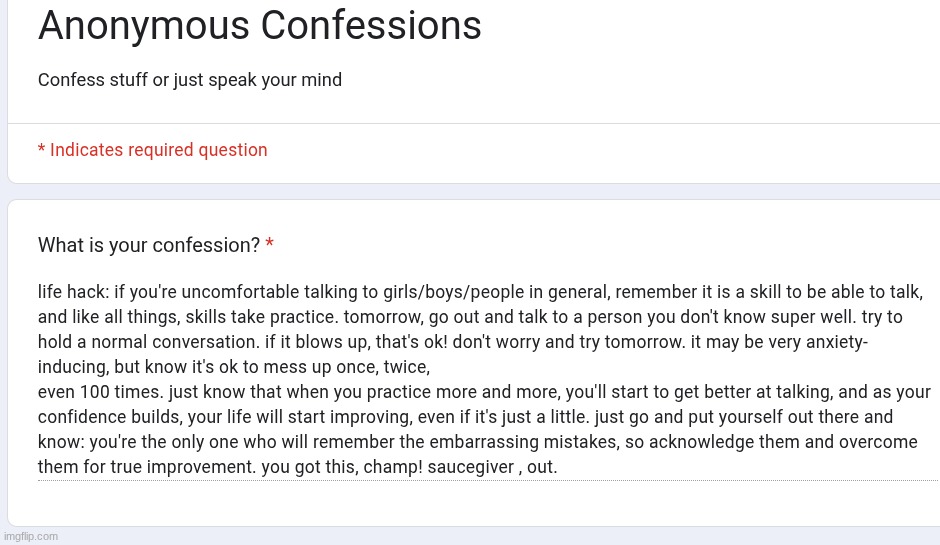The width and height of the screenshot is (940, 545).
Task: Click the "What is your confession?" question label
Action: coord(149,245)
